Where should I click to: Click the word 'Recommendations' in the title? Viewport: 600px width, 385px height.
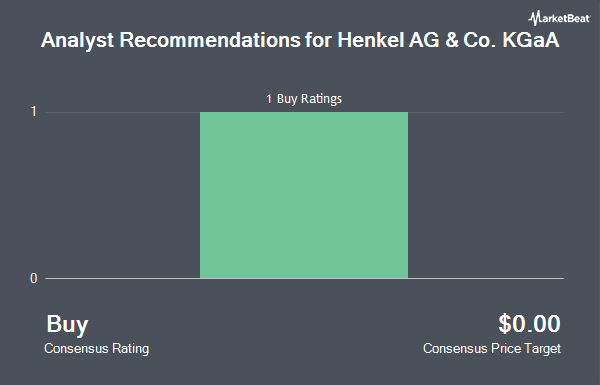point(210,40)
